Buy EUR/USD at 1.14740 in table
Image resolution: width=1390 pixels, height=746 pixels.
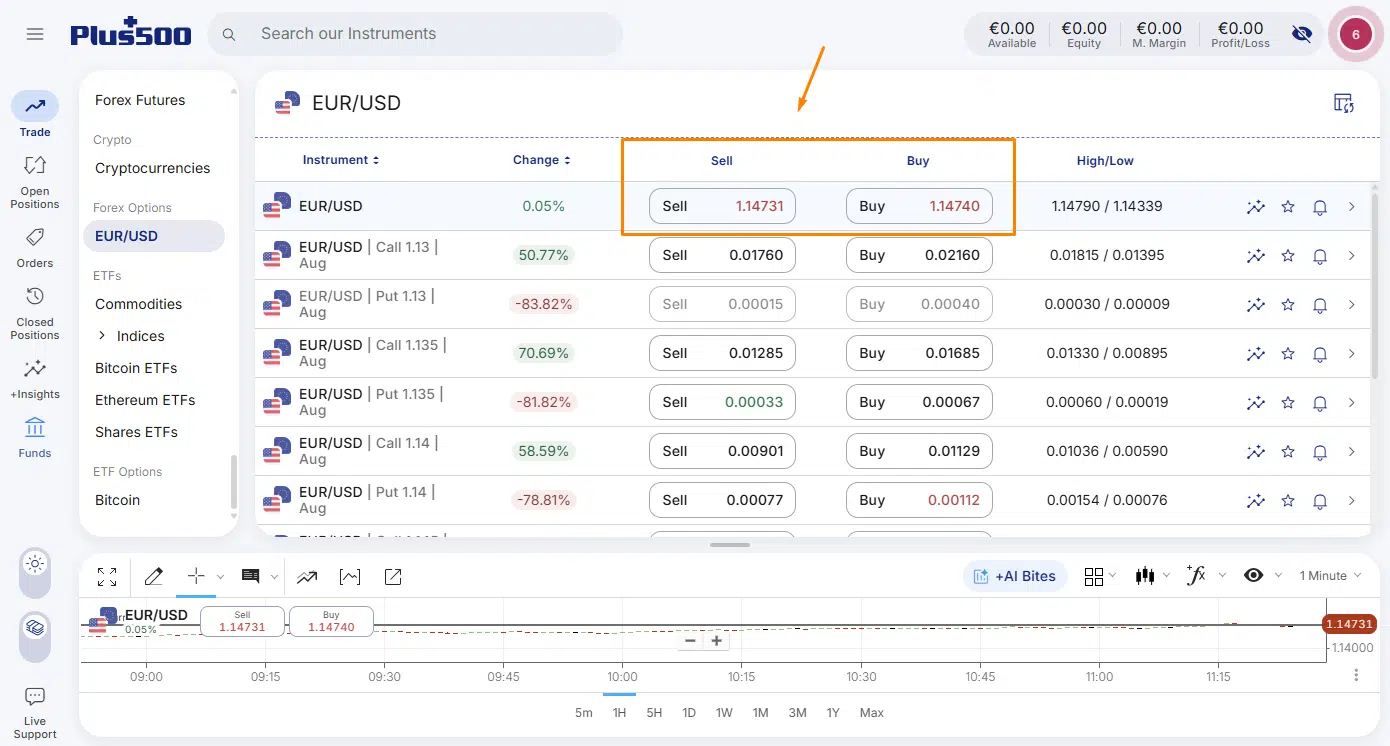[x=919, y=207]
